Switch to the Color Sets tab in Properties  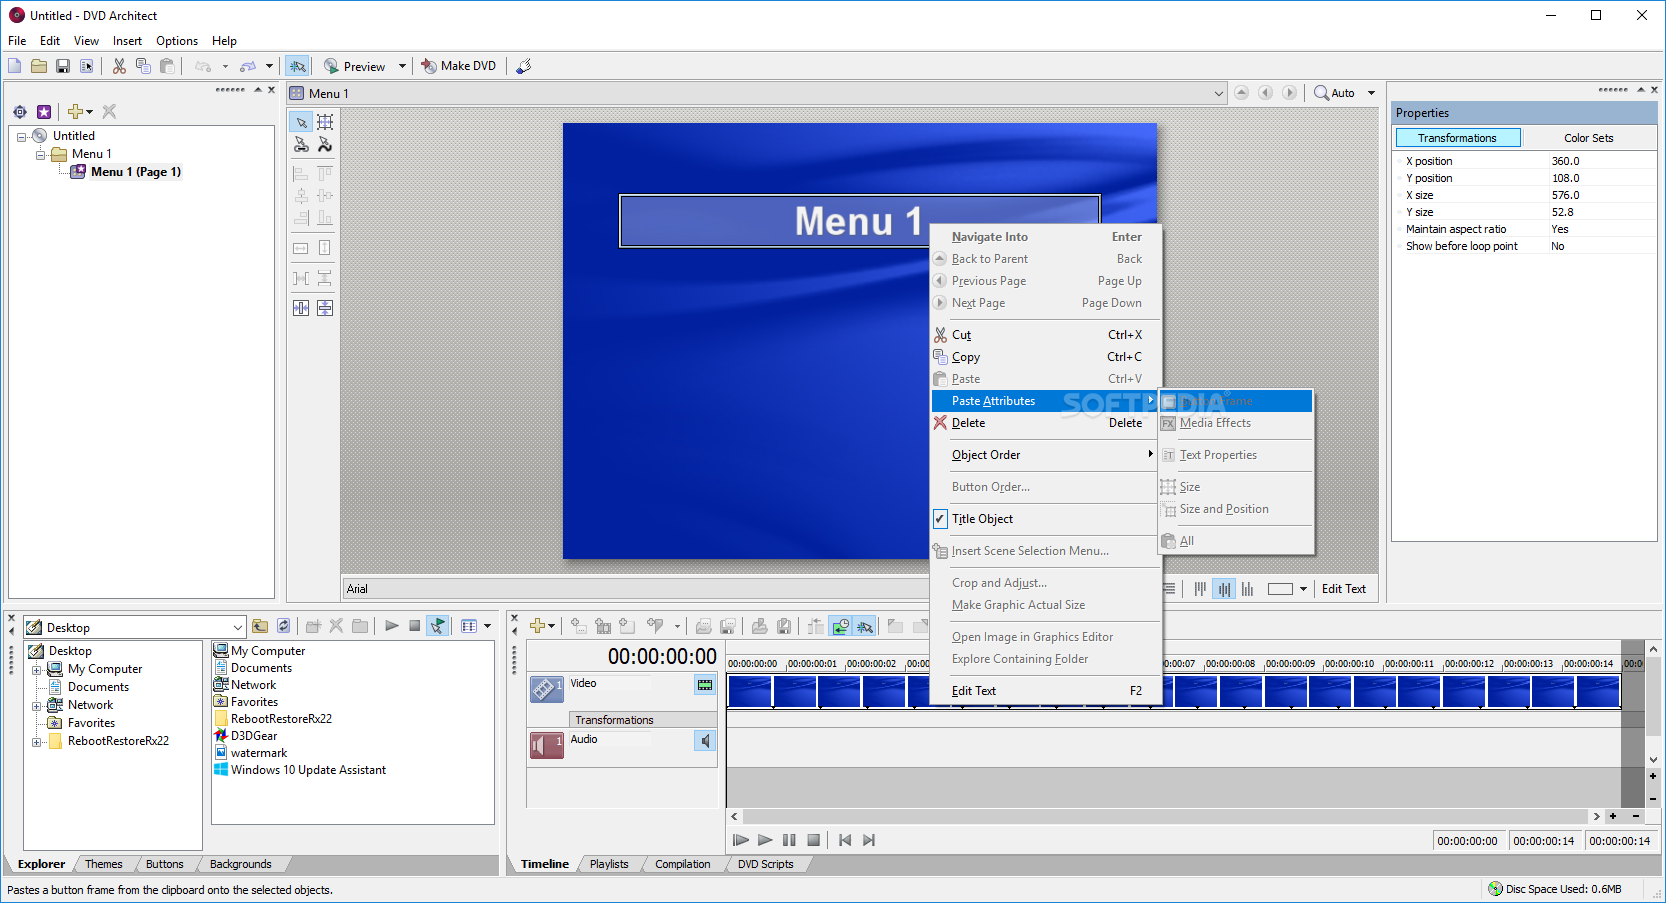[1588, 137]
